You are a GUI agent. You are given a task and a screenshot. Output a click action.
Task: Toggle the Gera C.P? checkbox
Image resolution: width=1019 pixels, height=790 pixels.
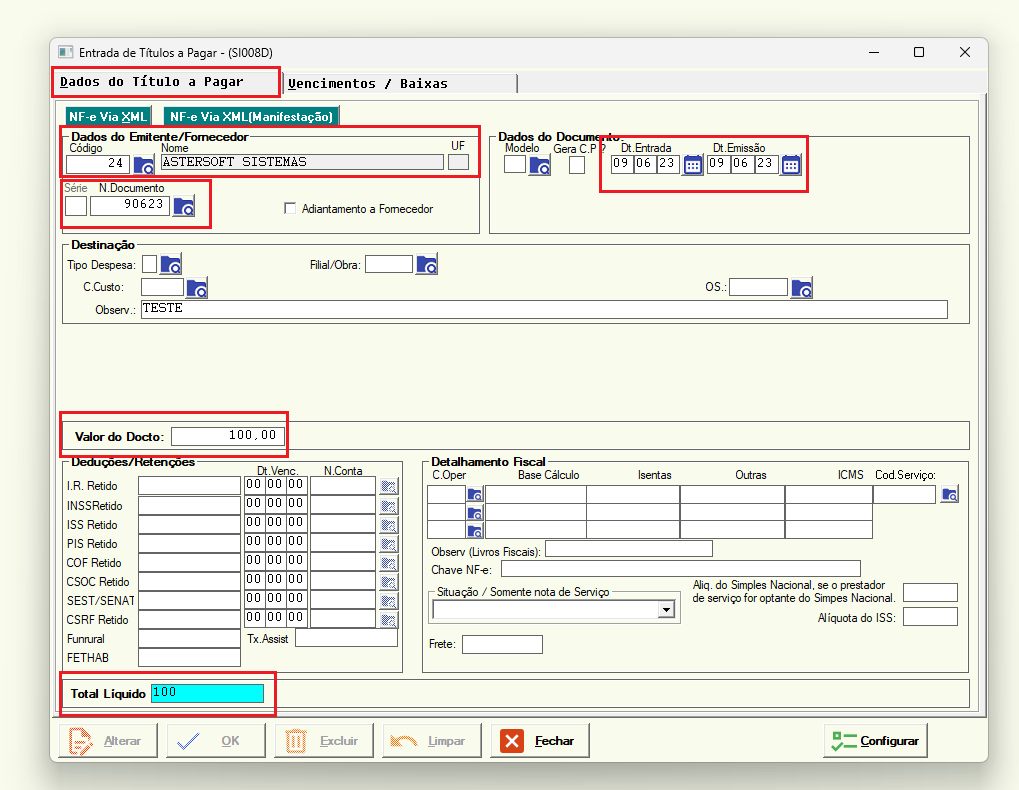point(576,165)
